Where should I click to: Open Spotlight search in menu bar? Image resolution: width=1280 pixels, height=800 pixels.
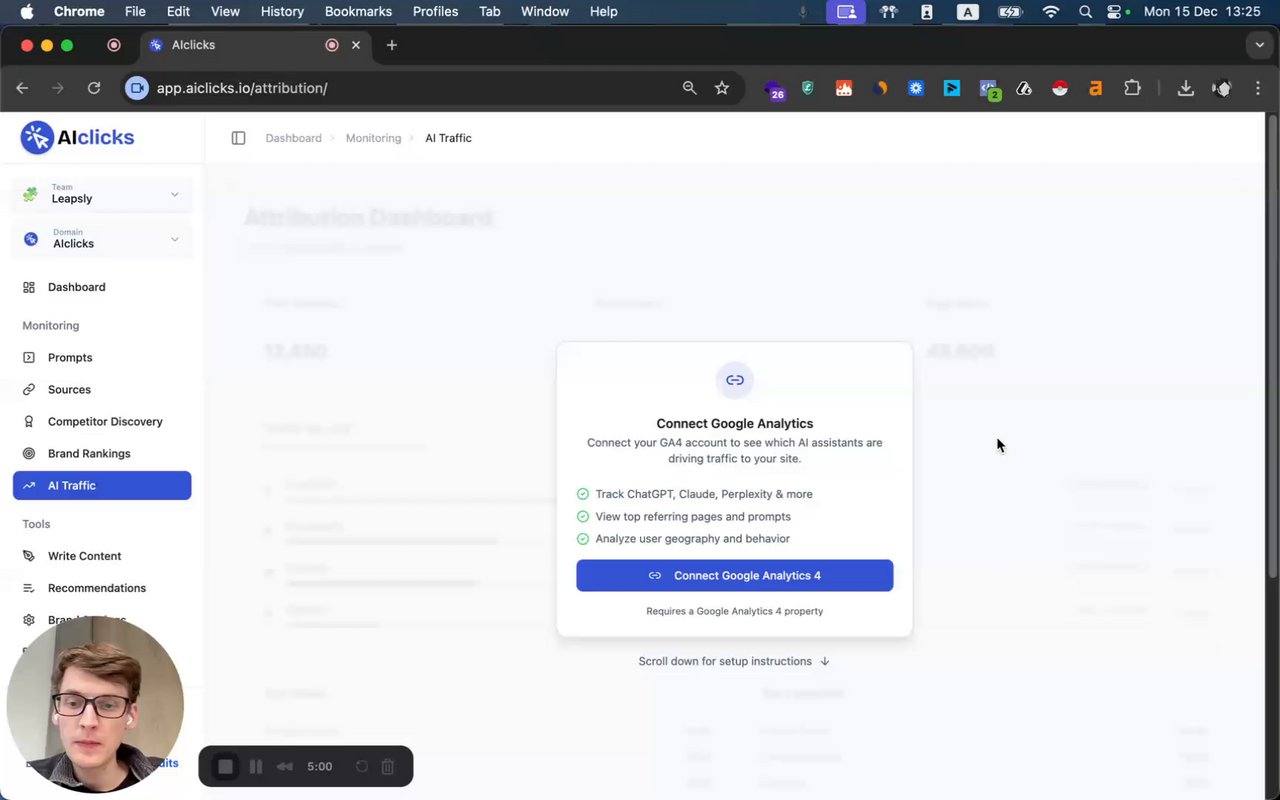(1086, 11)
